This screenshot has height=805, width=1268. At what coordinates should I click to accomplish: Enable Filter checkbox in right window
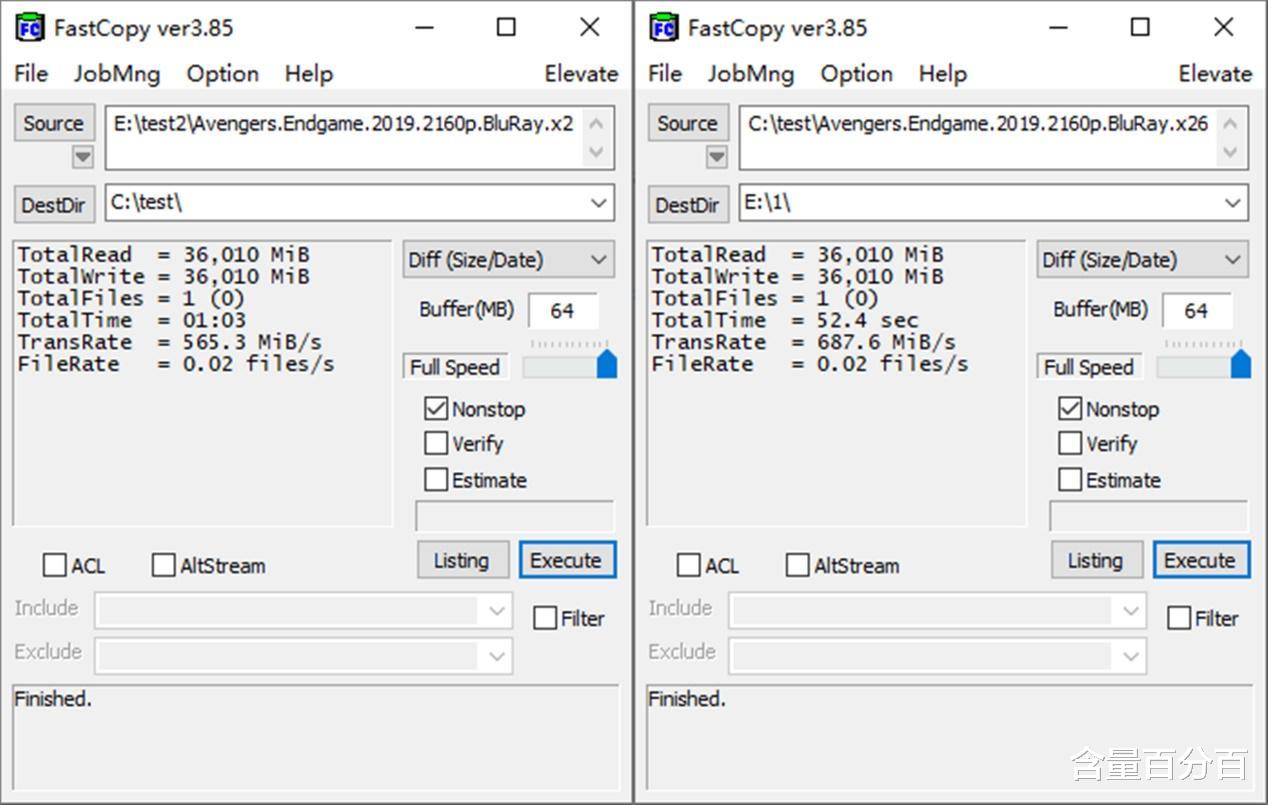(1179, 618)
